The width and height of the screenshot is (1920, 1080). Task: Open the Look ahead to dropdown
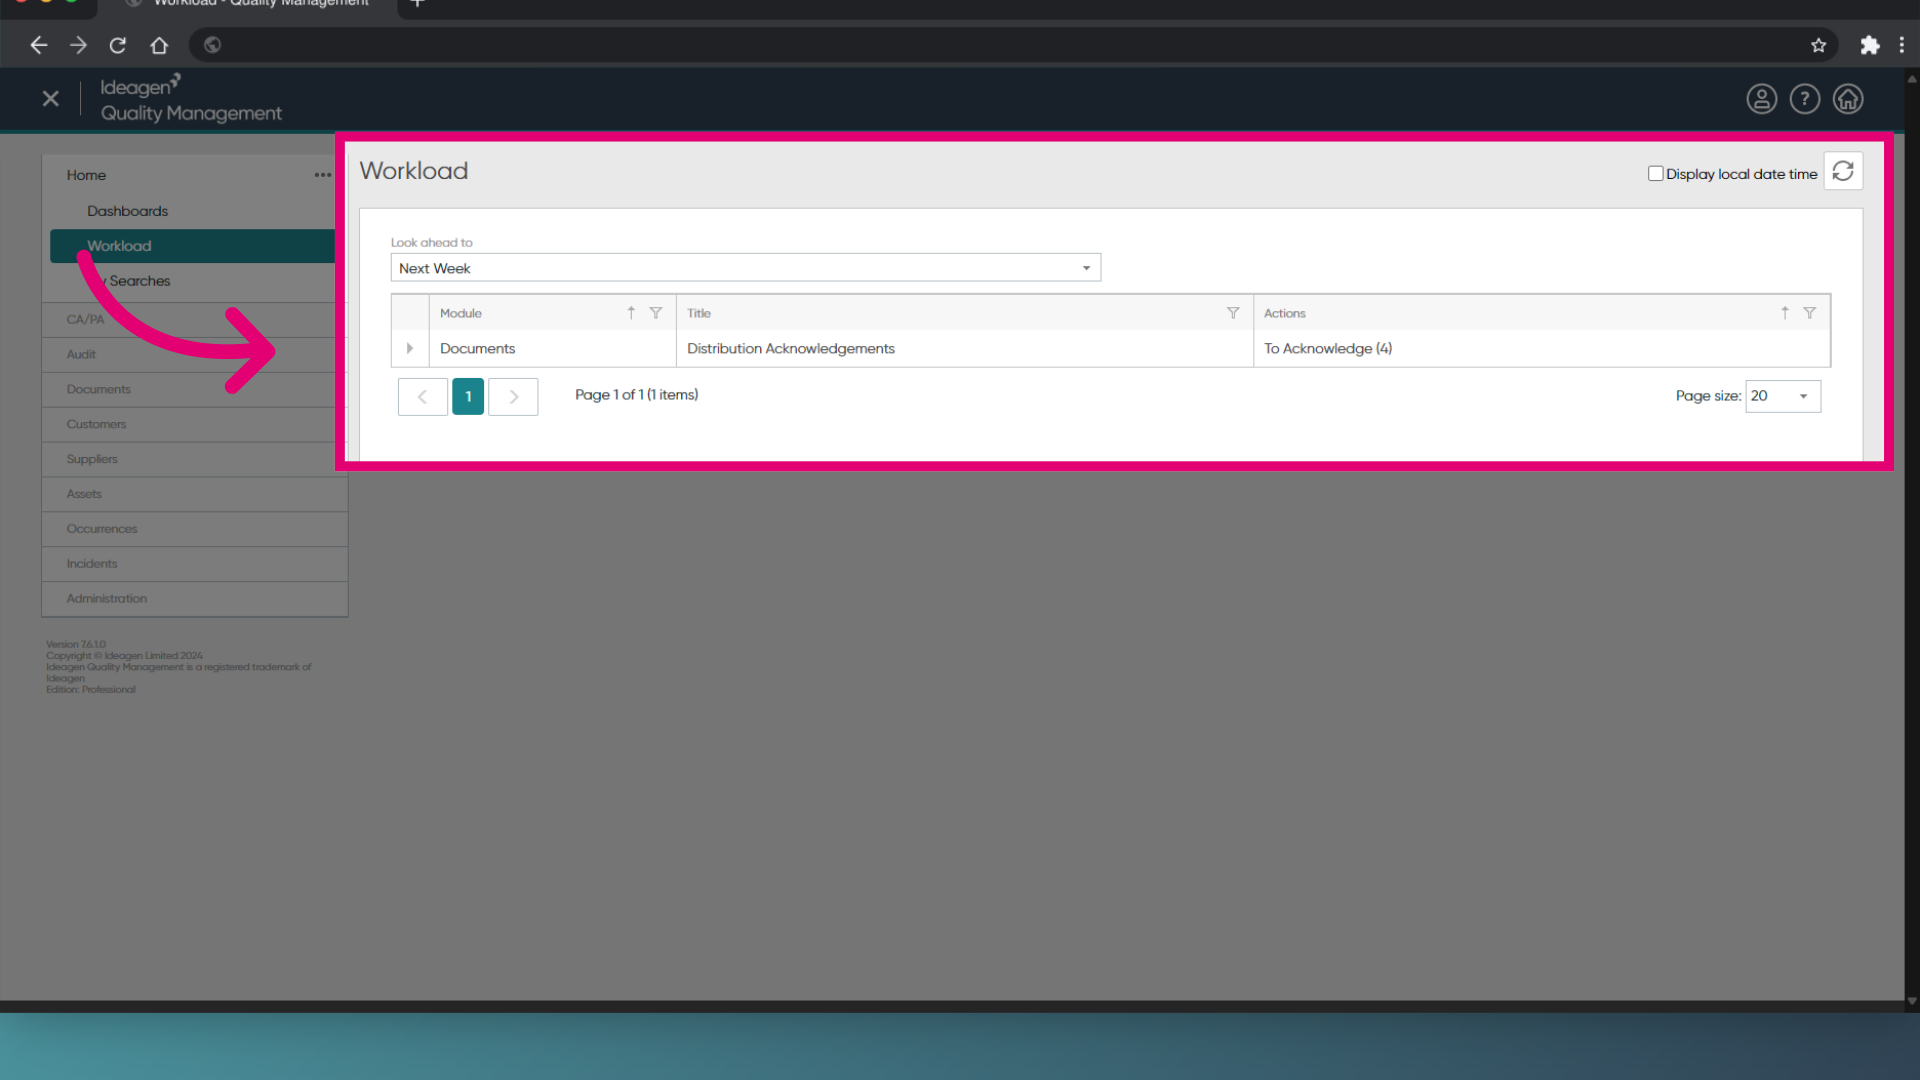(x=745, y=268)
